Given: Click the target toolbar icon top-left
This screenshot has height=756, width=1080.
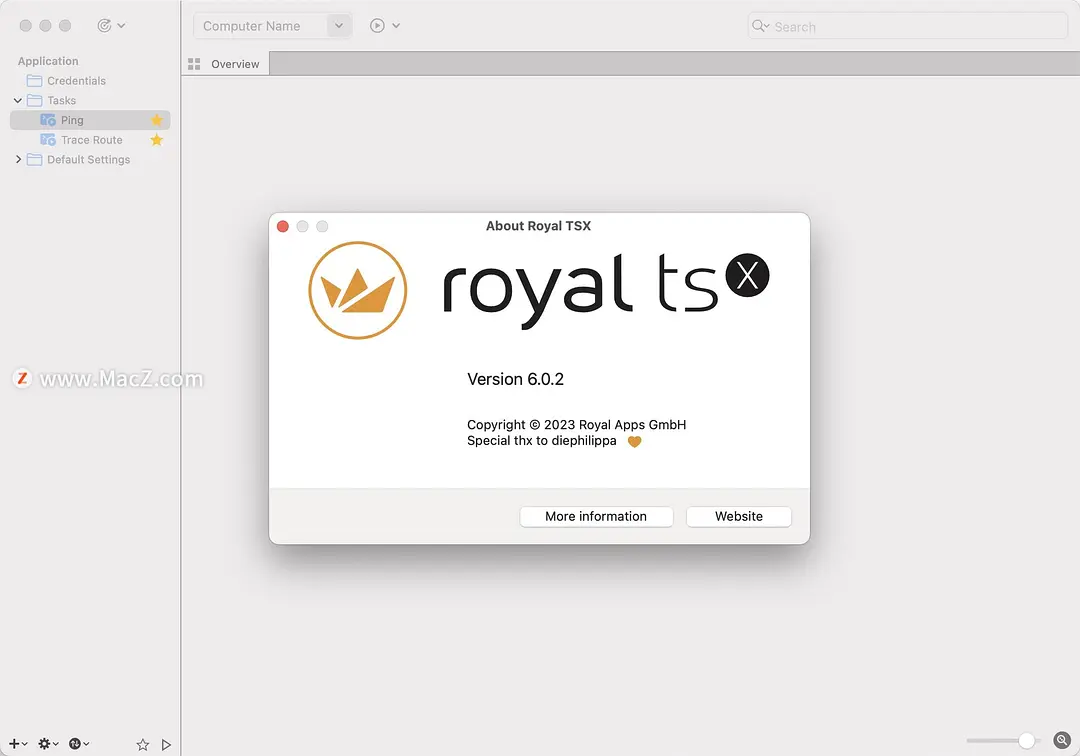Looking at the screenshot, I should coord(104,25).
